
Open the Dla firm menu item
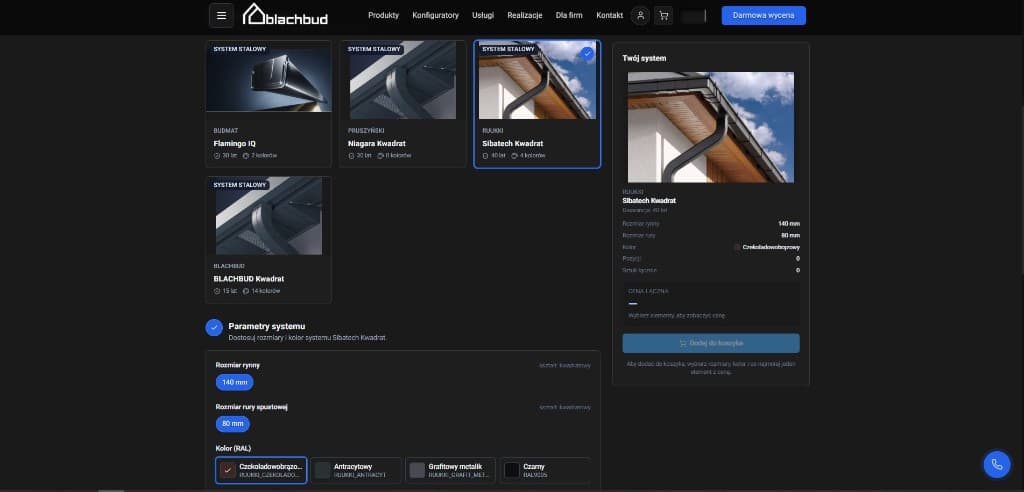click(569, 16)
